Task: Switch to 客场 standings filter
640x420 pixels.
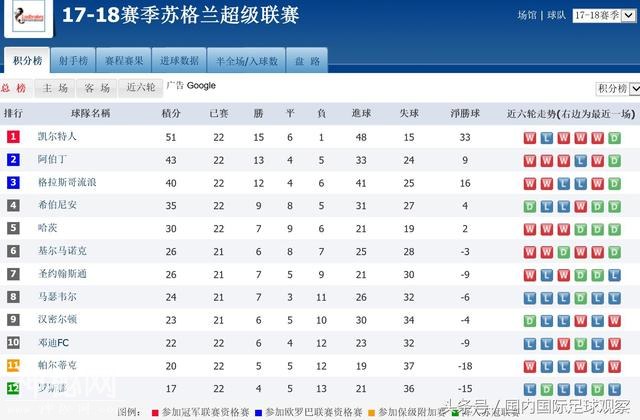Action: [97, 88]
